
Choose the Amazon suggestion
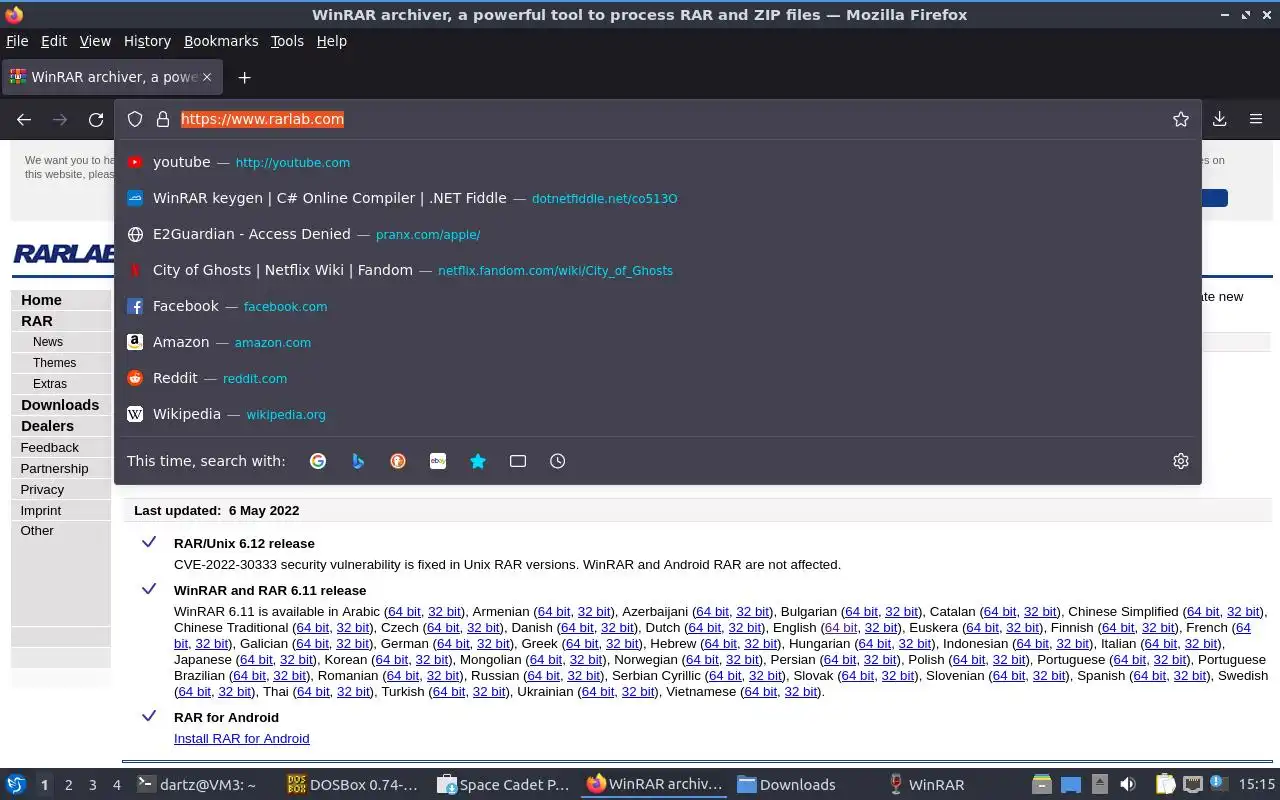click(658, 342)
